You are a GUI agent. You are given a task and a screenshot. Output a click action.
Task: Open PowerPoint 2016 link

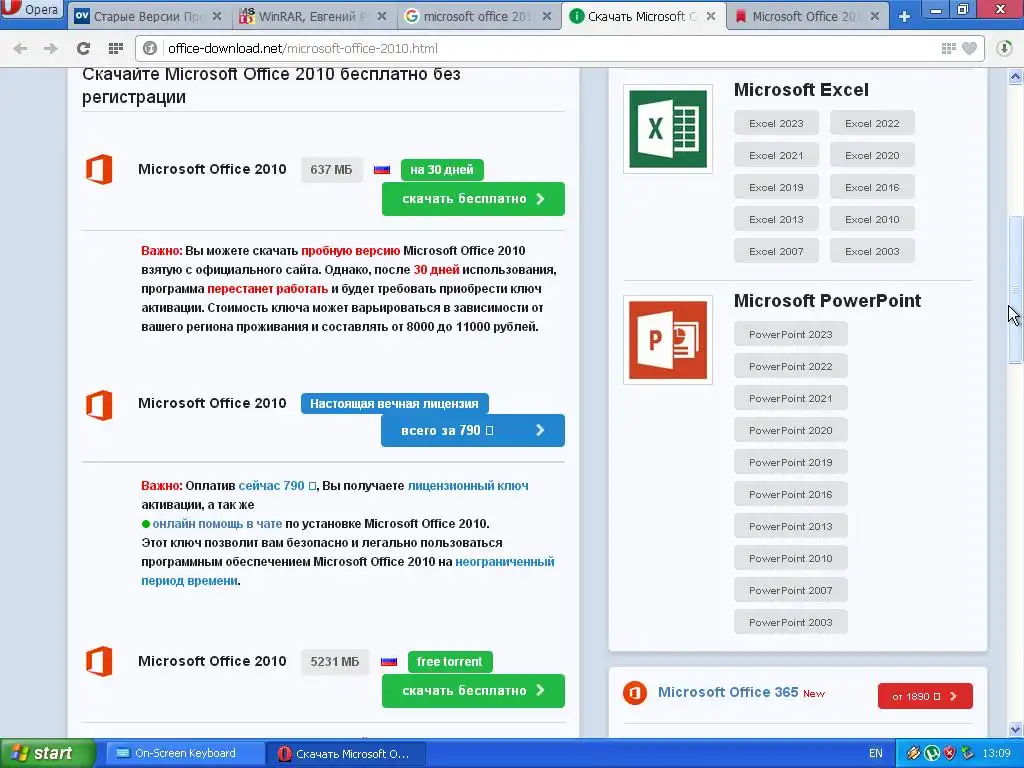coord(791,494)
